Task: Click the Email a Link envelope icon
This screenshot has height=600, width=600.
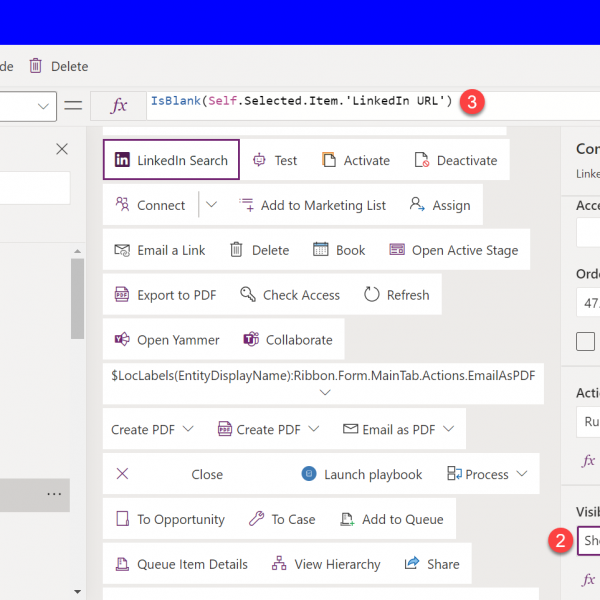Action: [122, 250]
